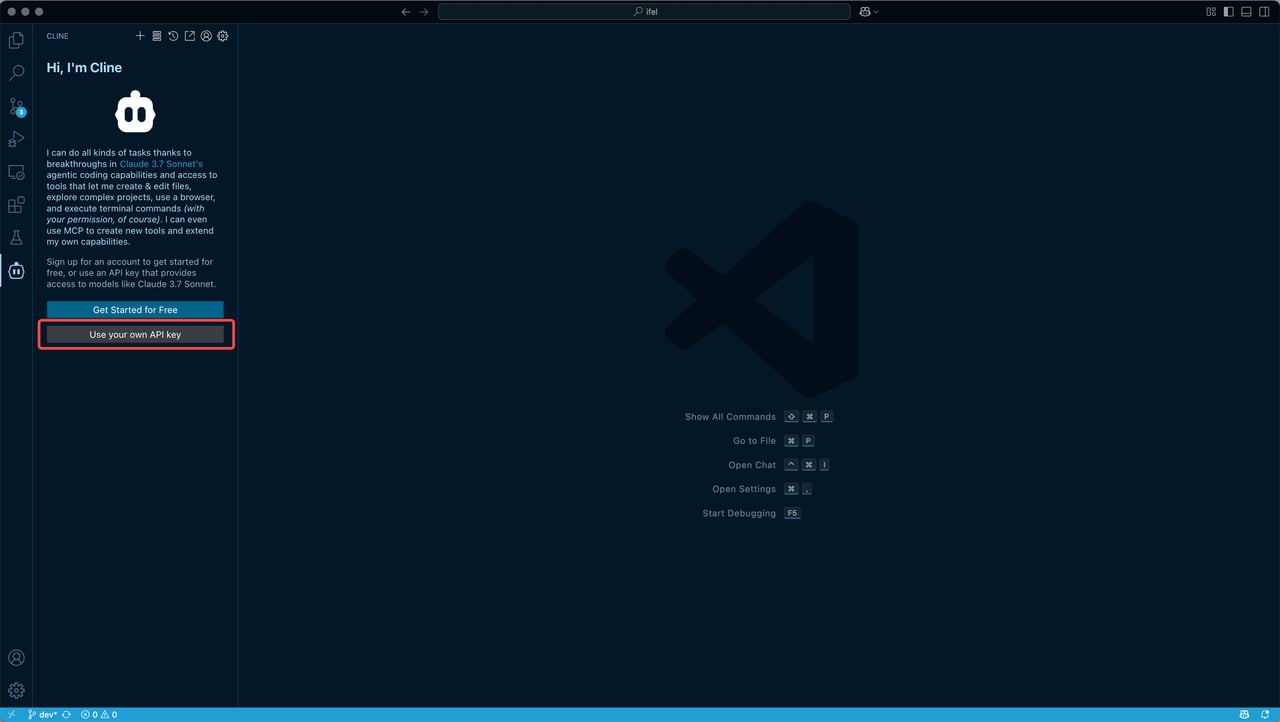
Task: Click the CLINE panel title
Action: [58, 36]
